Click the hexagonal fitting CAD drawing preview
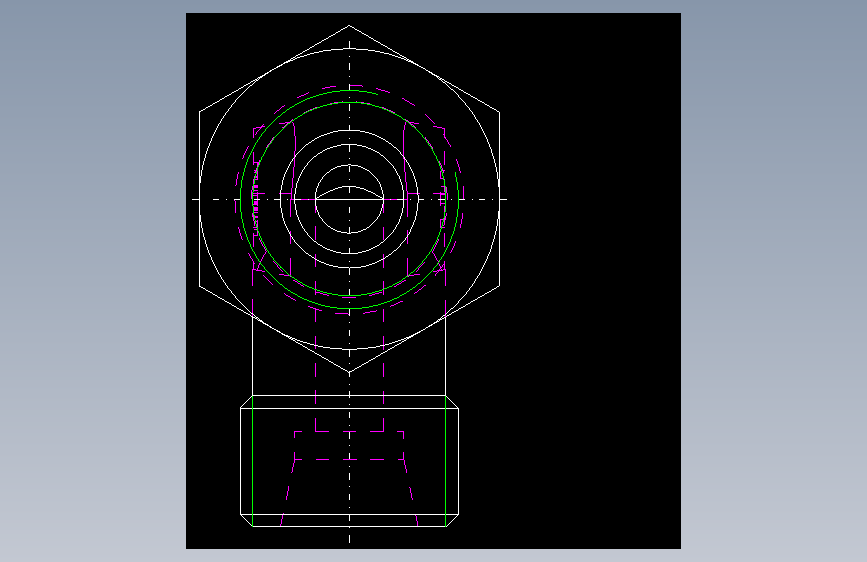Image resolution: width=867 pixels, height=562 pixels. pyautogui.click(x=433, y=281)
